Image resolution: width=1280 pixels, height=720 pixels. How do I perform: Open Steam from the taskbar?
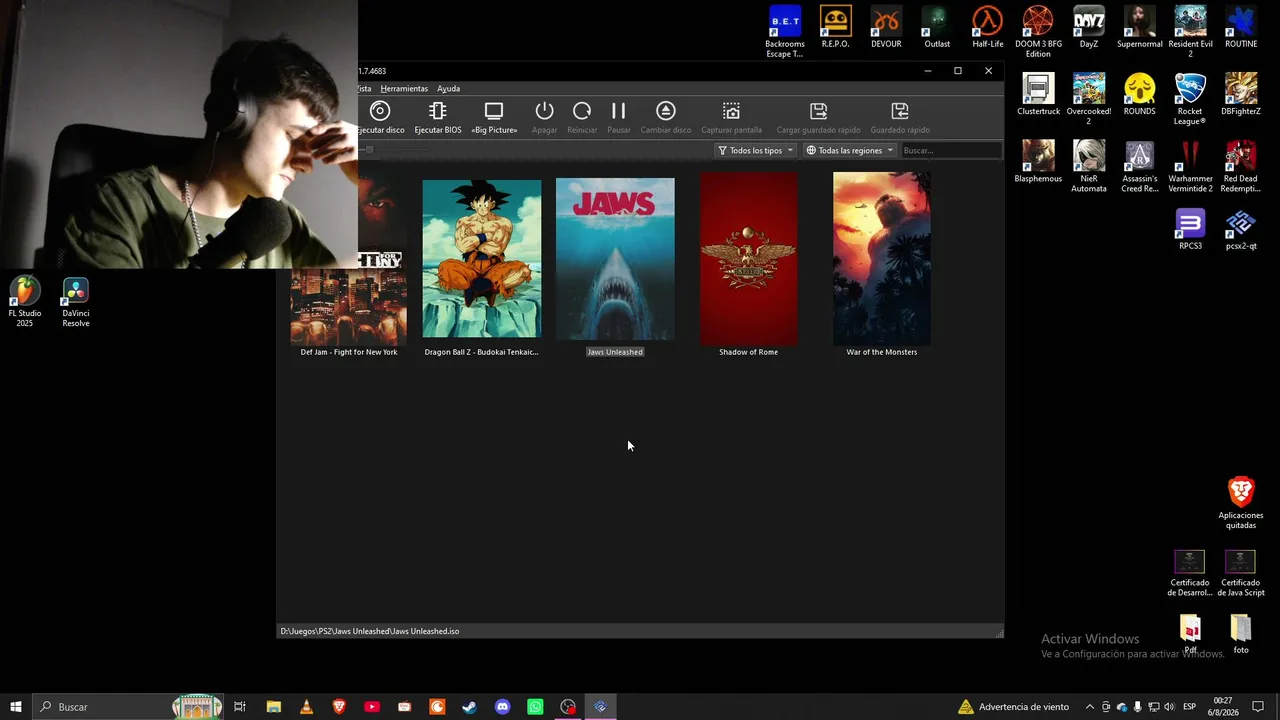click(x=469, y=707)
